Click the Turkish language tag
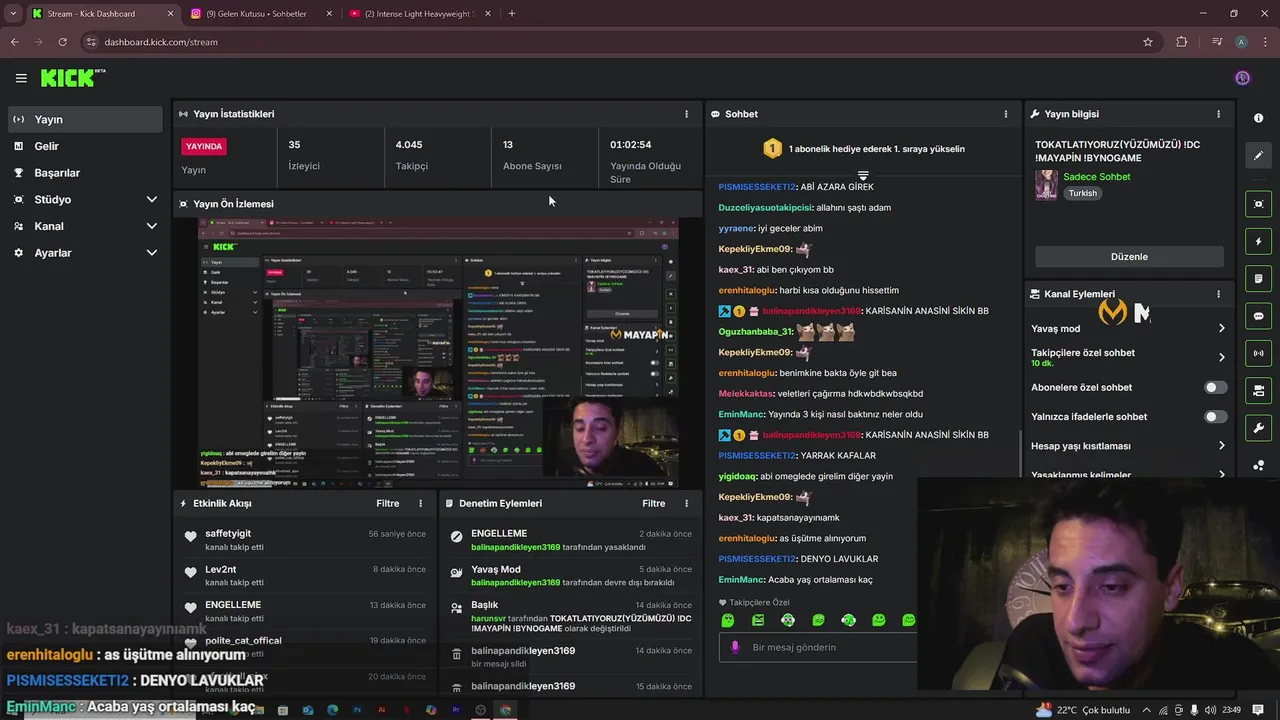 click(1082, 193)
